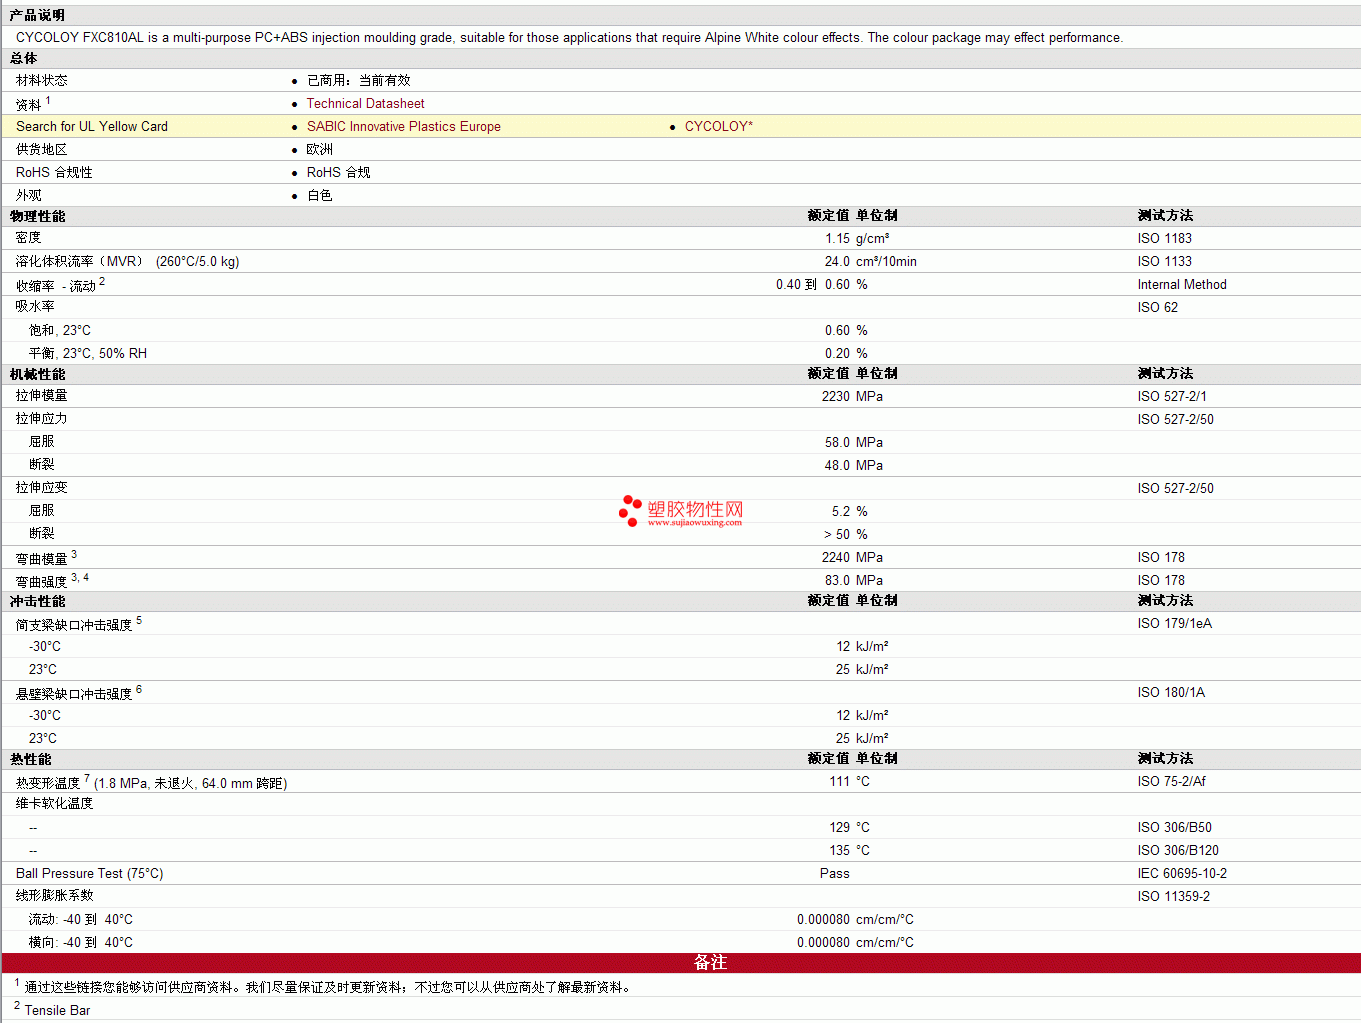The height and width of the screenshot is (1023, 1361).
Task: Select the 弯曲强度 value 83.0
Action: [x=837, y=581]
